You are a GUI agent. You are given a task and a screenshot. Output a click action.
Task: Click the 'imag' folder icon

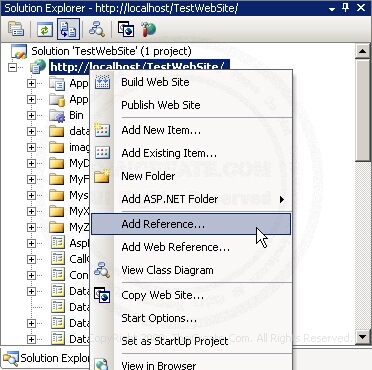(57, 147)
